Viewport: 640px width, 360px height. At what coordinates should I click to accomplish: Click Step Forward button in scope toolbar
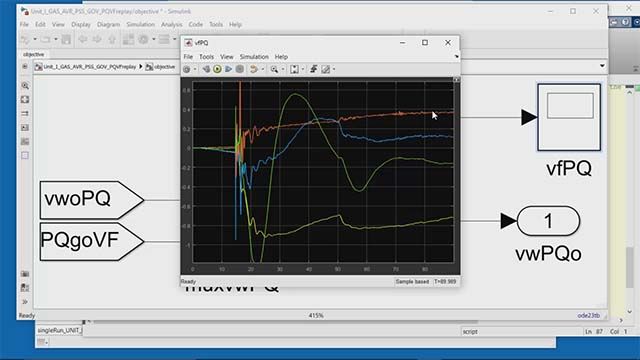tap(229, 69)
